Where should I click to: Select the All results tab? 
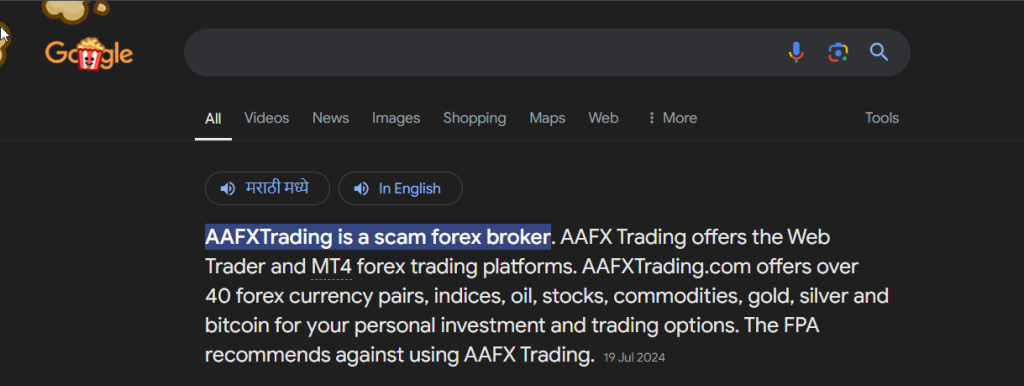pyautogui.click(x=213, y=119)
